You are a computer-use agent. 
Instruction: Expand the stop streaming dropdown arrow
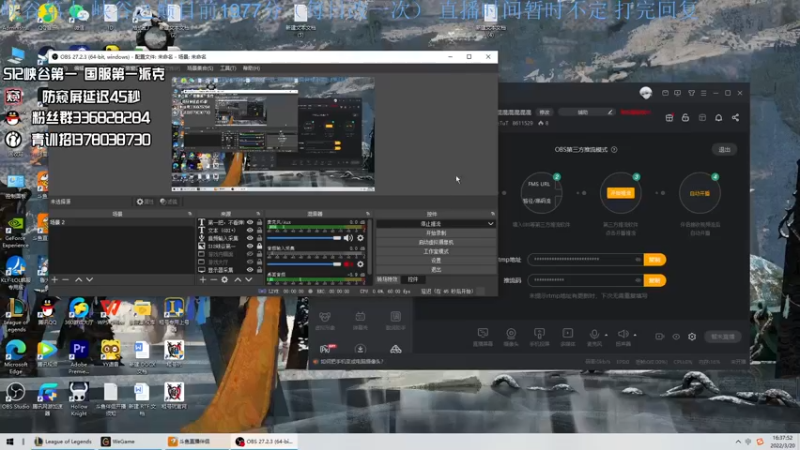pyautogui.click(x=490, y=223)
